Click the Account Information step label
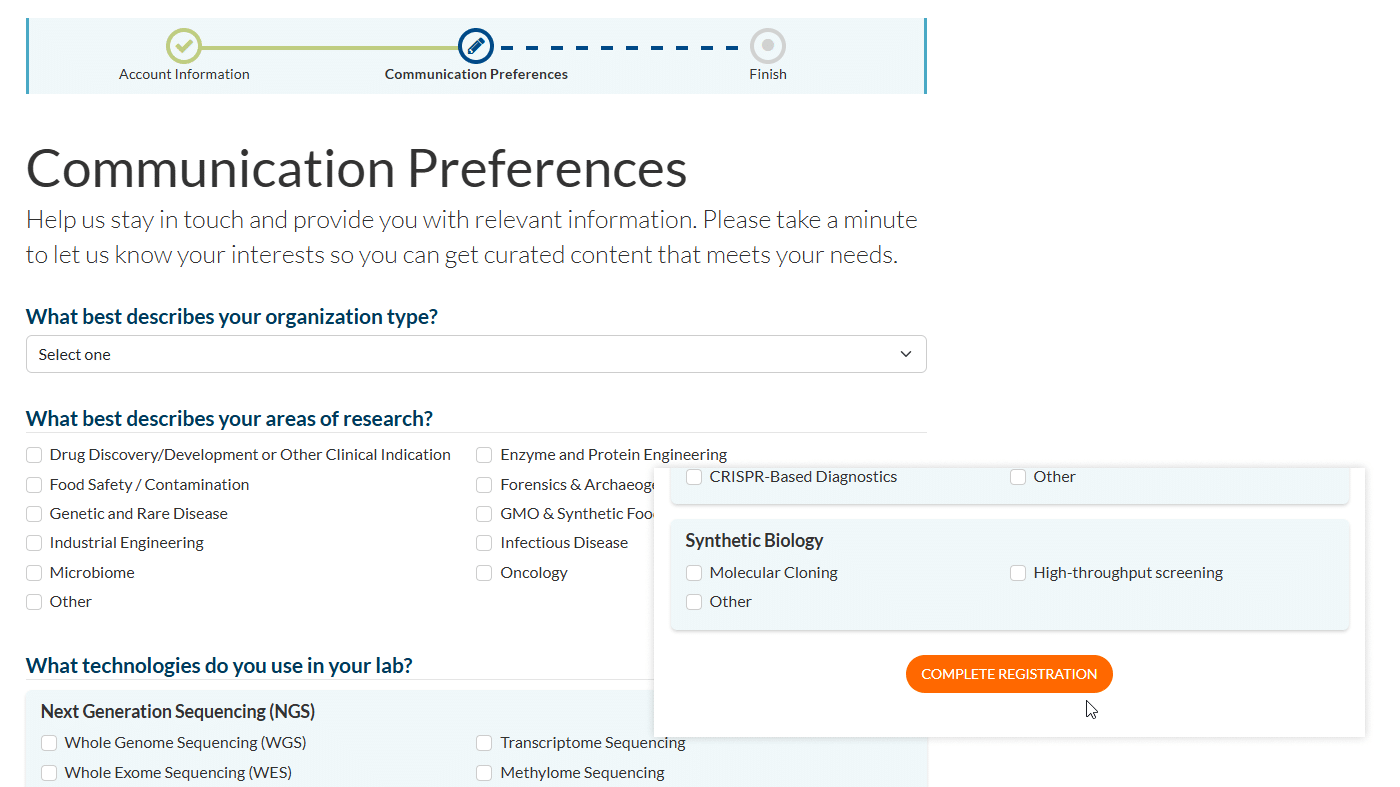The width and height of the screenshot is (1400, 787). tap(184, 74)
